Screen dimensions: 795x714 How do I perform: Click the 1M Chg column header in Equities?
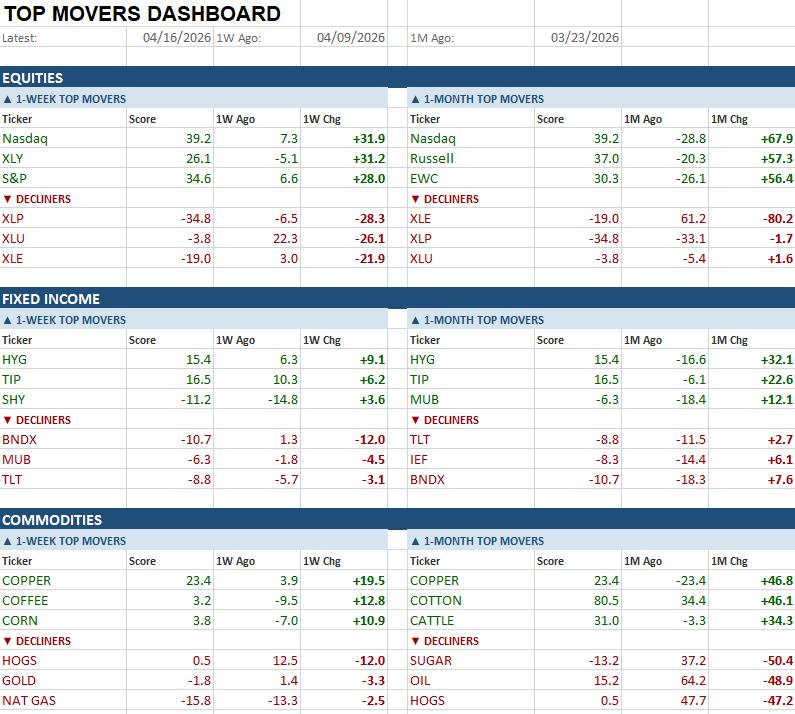point(752,119)
